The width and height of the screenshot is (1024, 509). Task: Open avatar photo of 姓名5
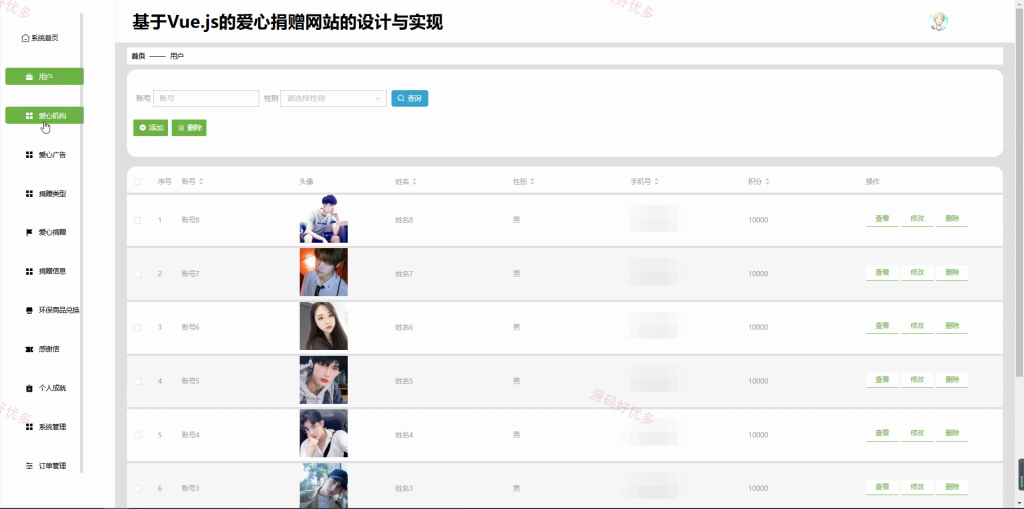click(324, 380)
